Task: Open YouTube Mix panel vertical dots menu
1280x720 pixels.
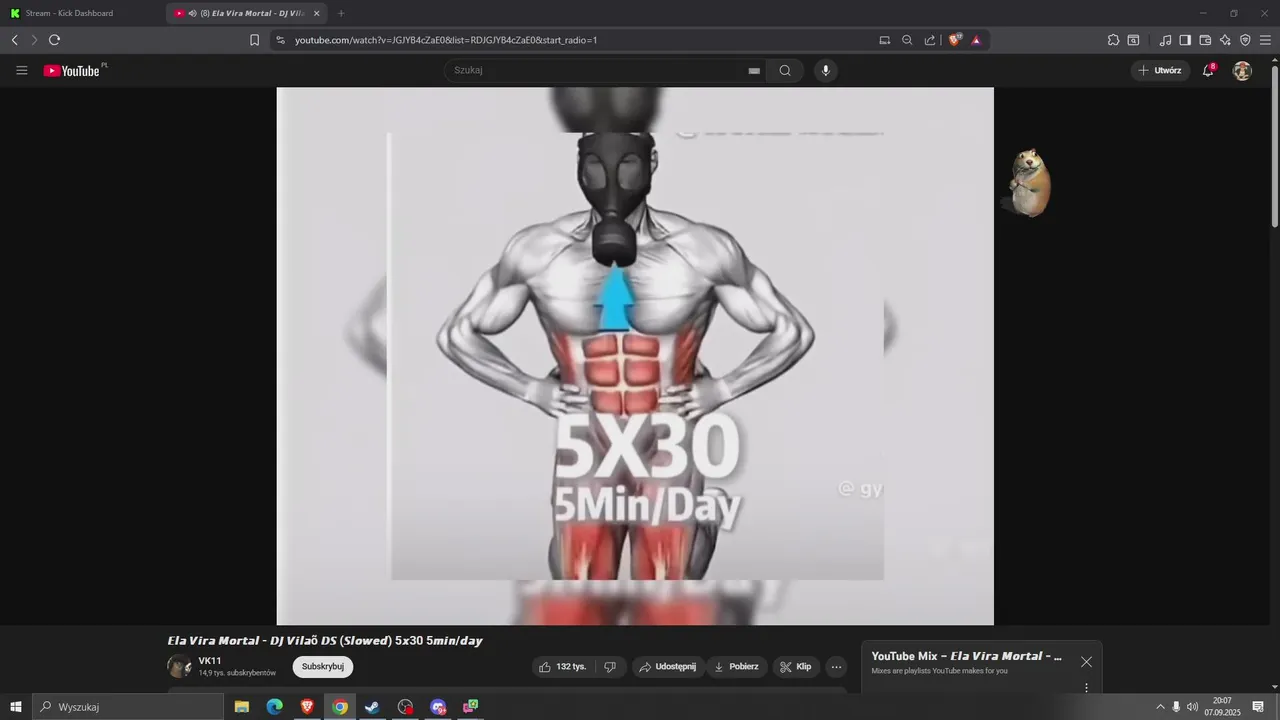Action: (x=1086, y=688)
